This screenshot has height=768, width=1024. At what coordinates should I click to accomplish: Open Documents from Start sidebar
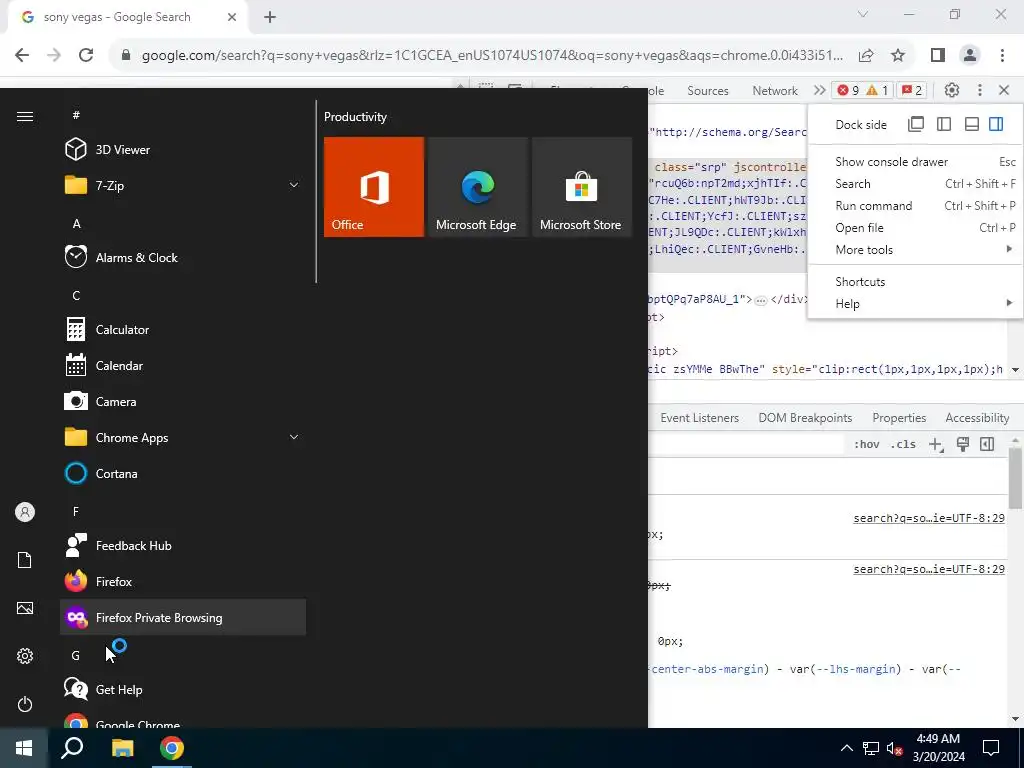(x=25, y=560)
